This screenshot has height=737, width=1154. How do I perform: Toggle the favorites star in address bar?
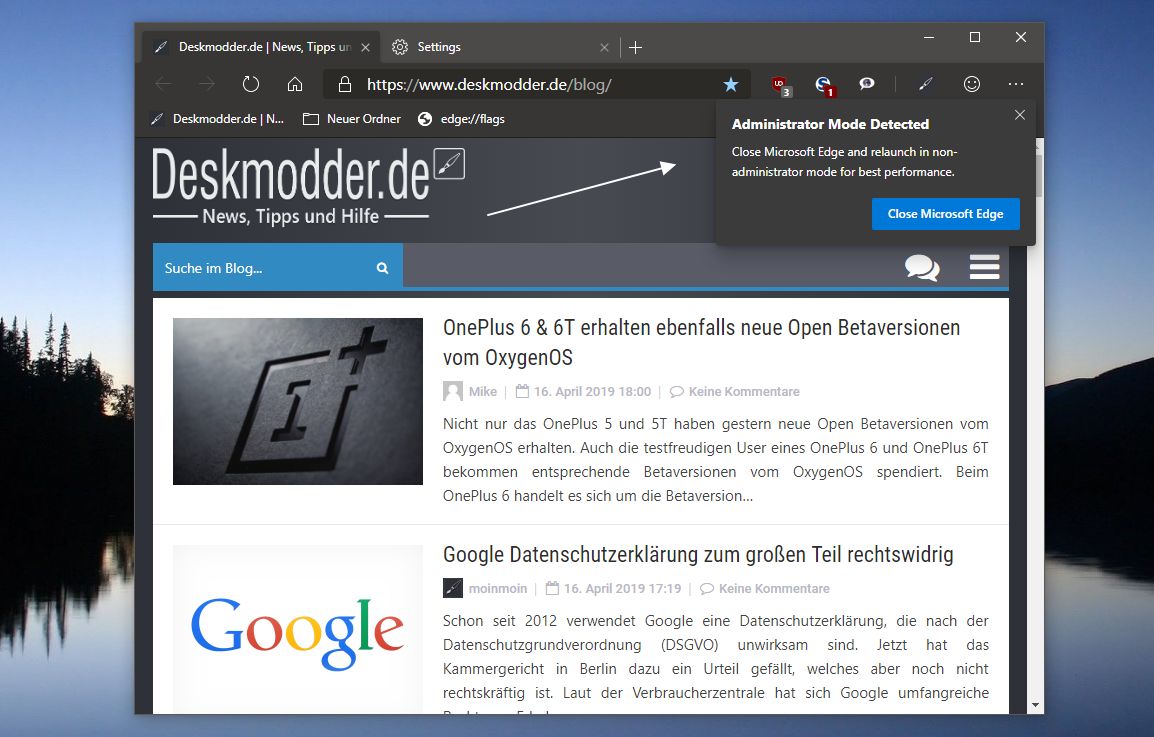pyautogui.click(x=730, y=85)
